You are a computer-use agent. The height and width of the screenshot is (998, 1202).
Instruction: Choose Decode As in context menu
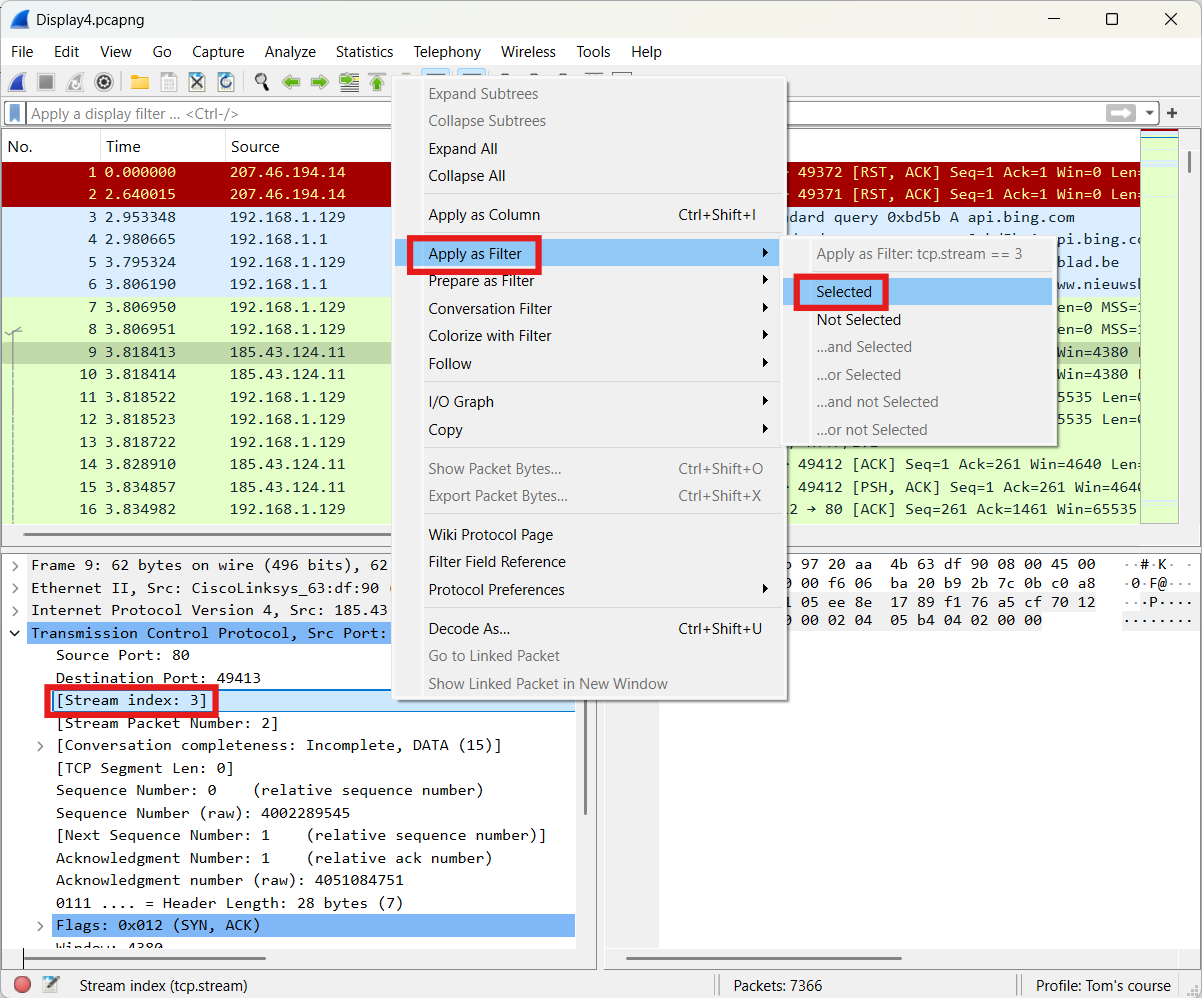(x=587, y=629)
